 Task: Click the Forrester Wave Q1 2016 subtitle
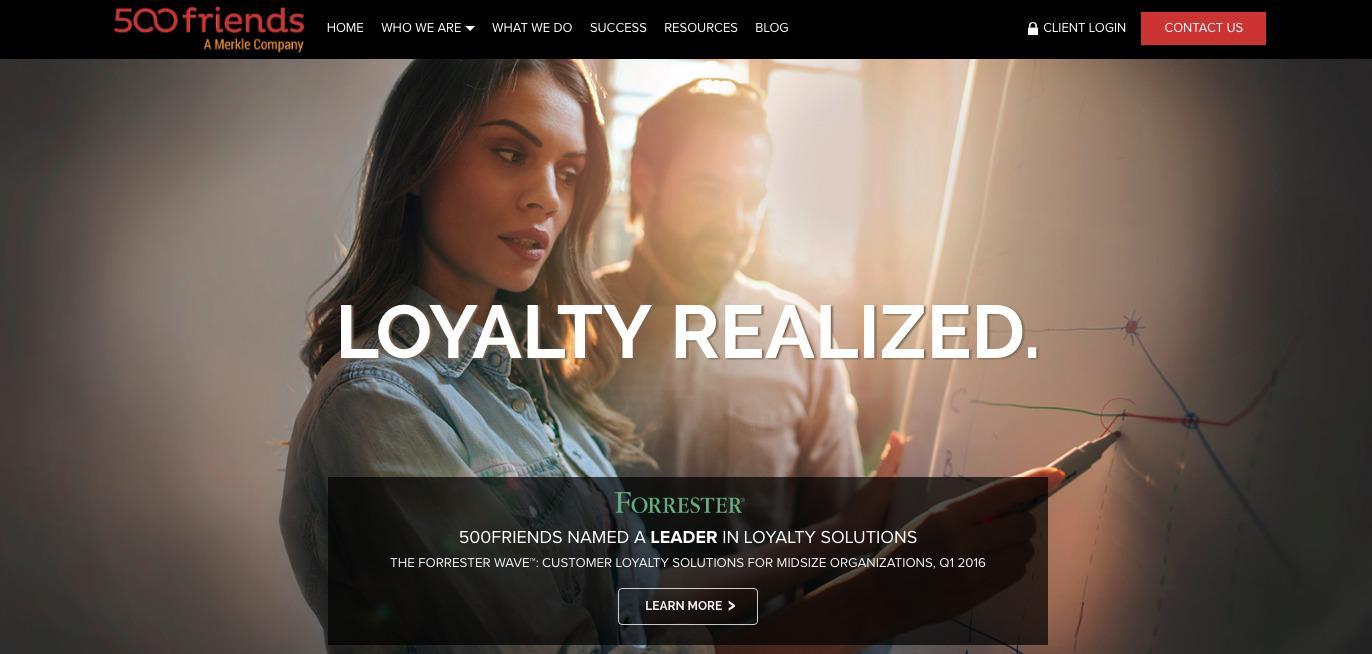click(688, 563)
